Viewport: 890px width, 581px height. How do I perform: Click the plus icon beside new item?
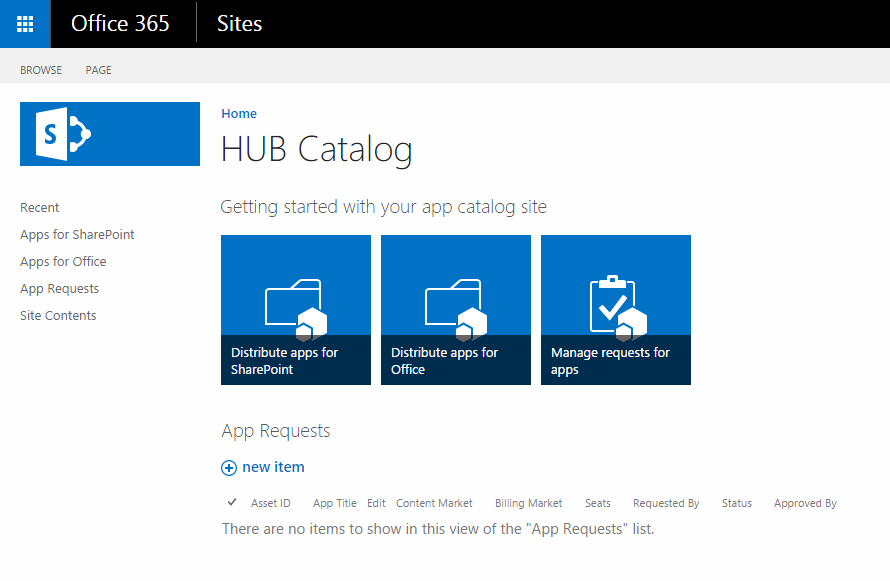[229, 468]
